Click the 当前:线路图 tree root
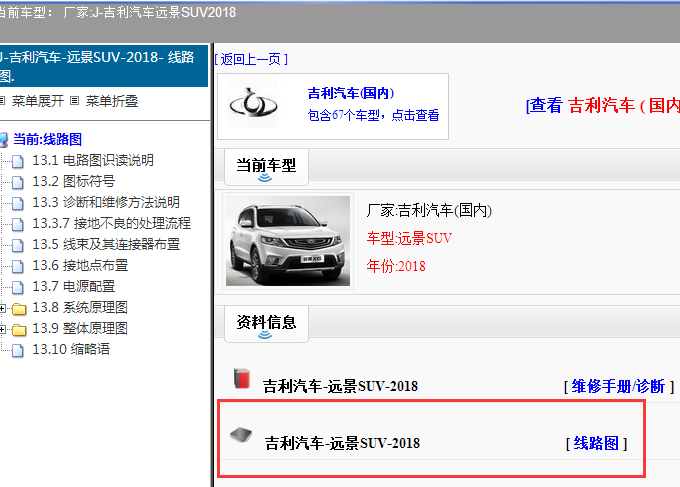Viewport: 680px width, 487px height. [48, 139]
